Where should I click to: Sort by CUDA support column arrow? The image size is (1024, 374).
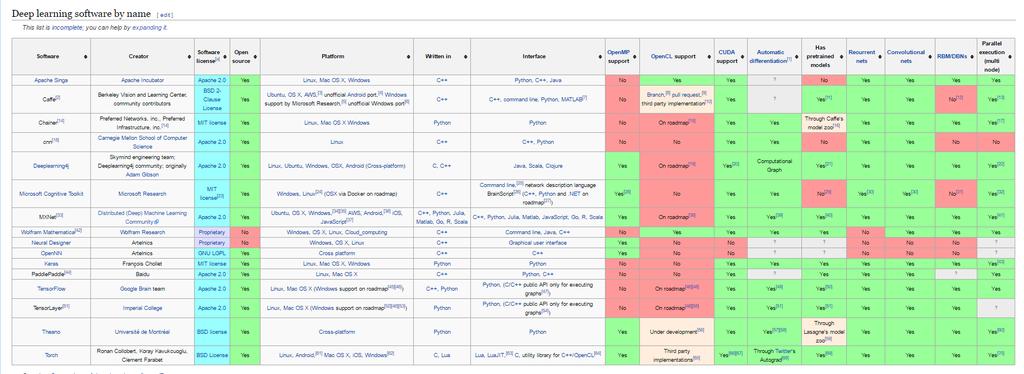(x=743, y=57)
